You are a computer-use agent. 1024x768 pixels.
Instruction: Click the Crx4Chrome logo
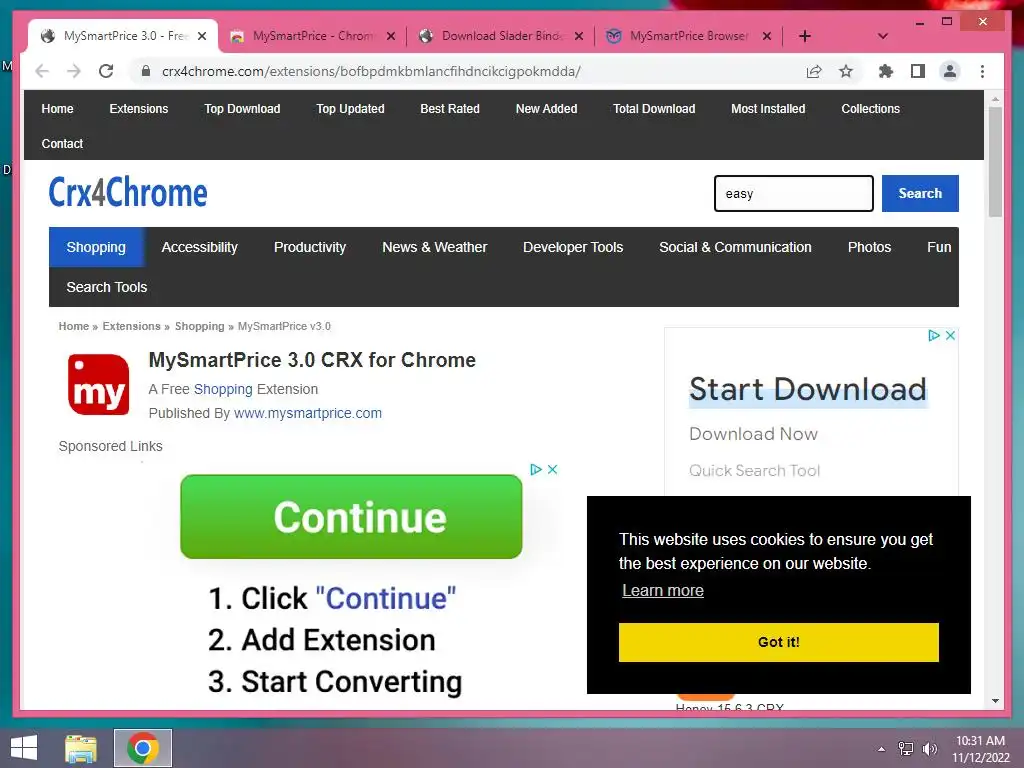pyautogui.click(x=128, y=192)
